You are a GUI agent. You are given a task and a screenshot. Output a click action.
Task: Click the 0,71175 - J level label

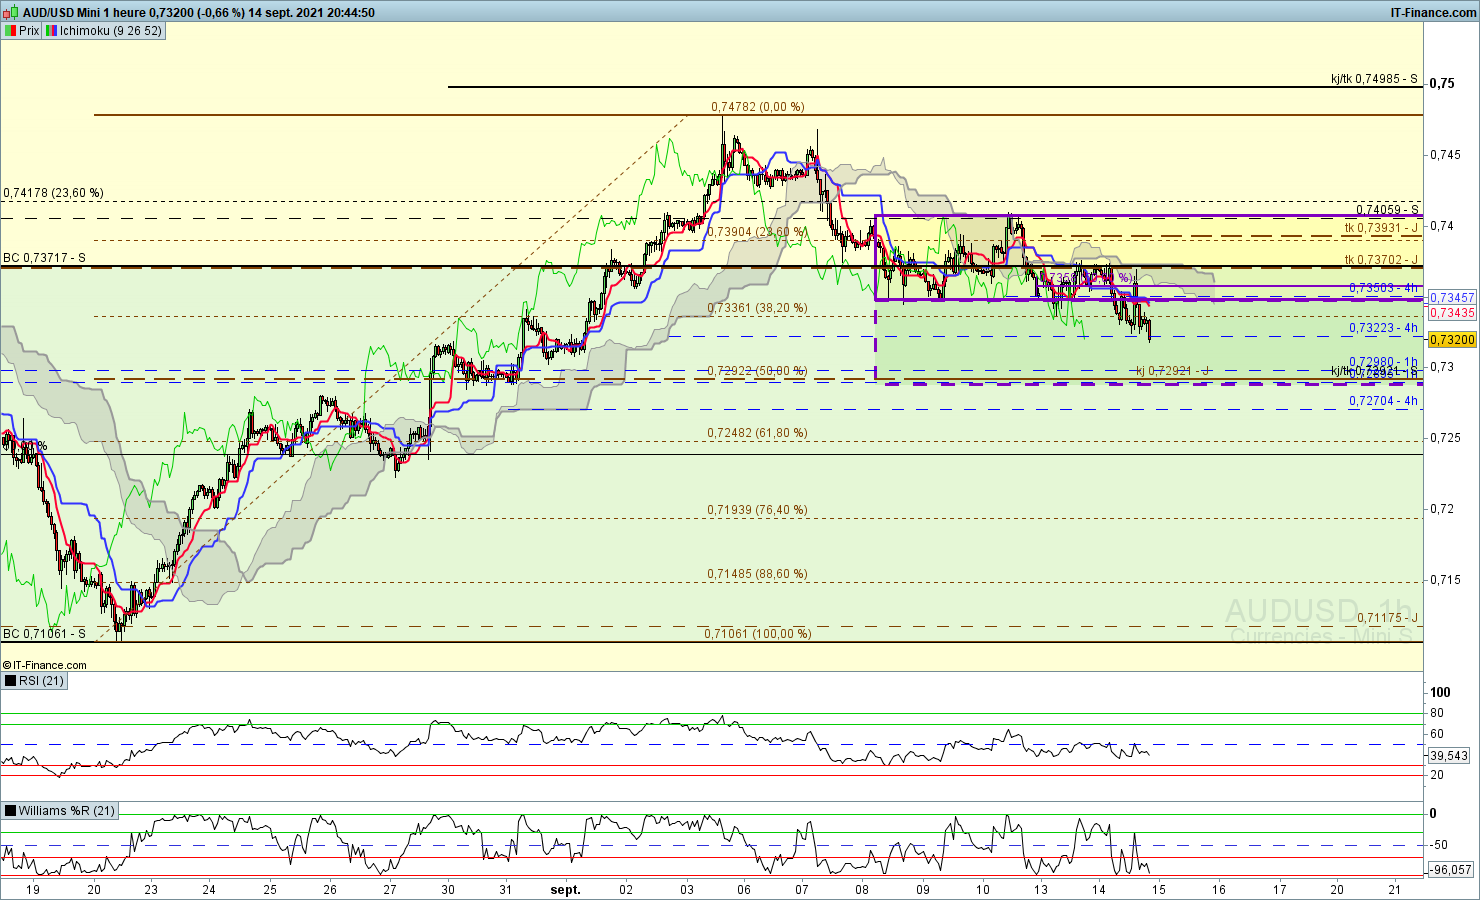(x=1387, y=618)
